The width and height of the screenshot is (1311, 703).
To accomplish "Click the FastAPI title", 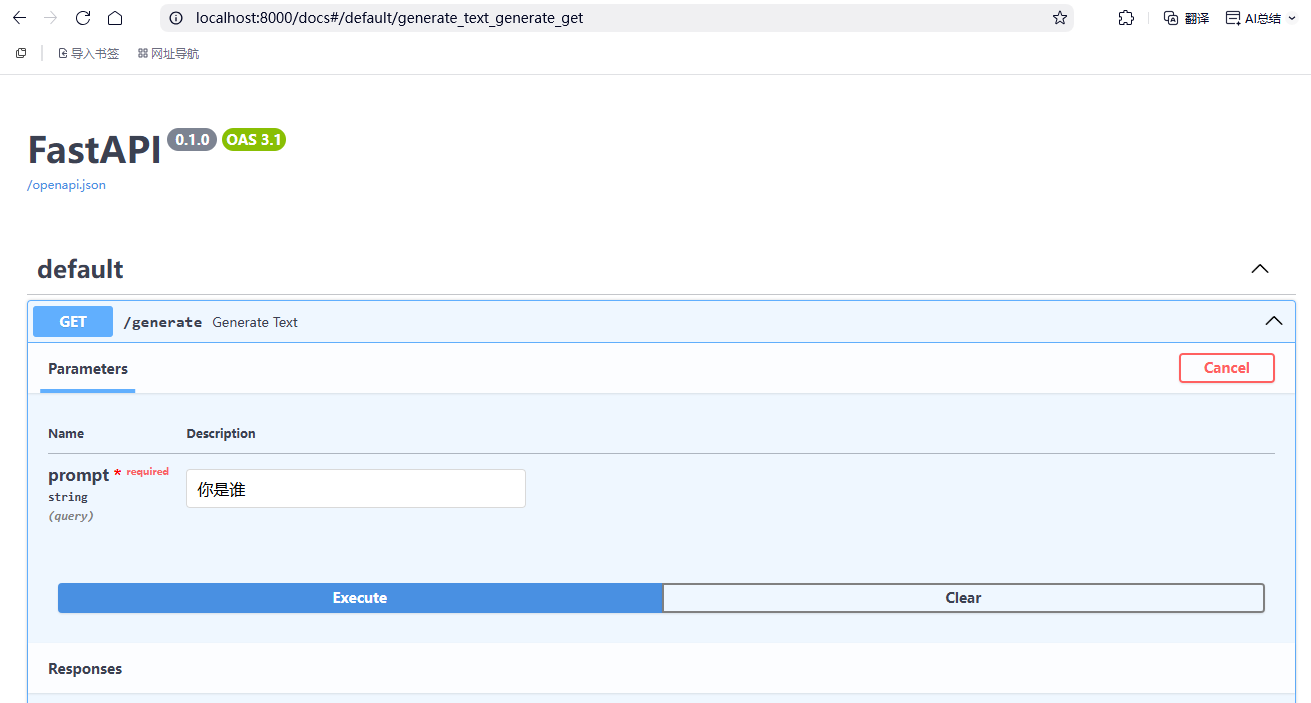I will pos(94,150).
